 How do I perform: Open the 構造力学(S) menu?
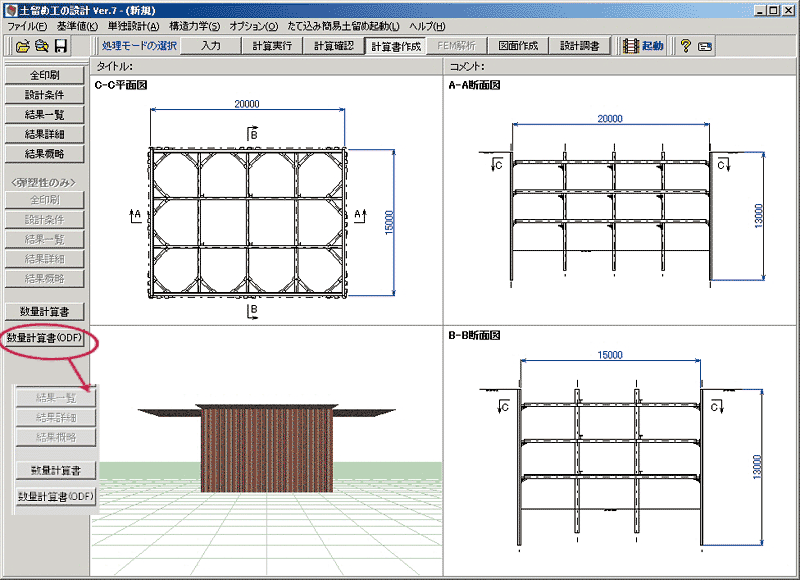coord(194,26)
